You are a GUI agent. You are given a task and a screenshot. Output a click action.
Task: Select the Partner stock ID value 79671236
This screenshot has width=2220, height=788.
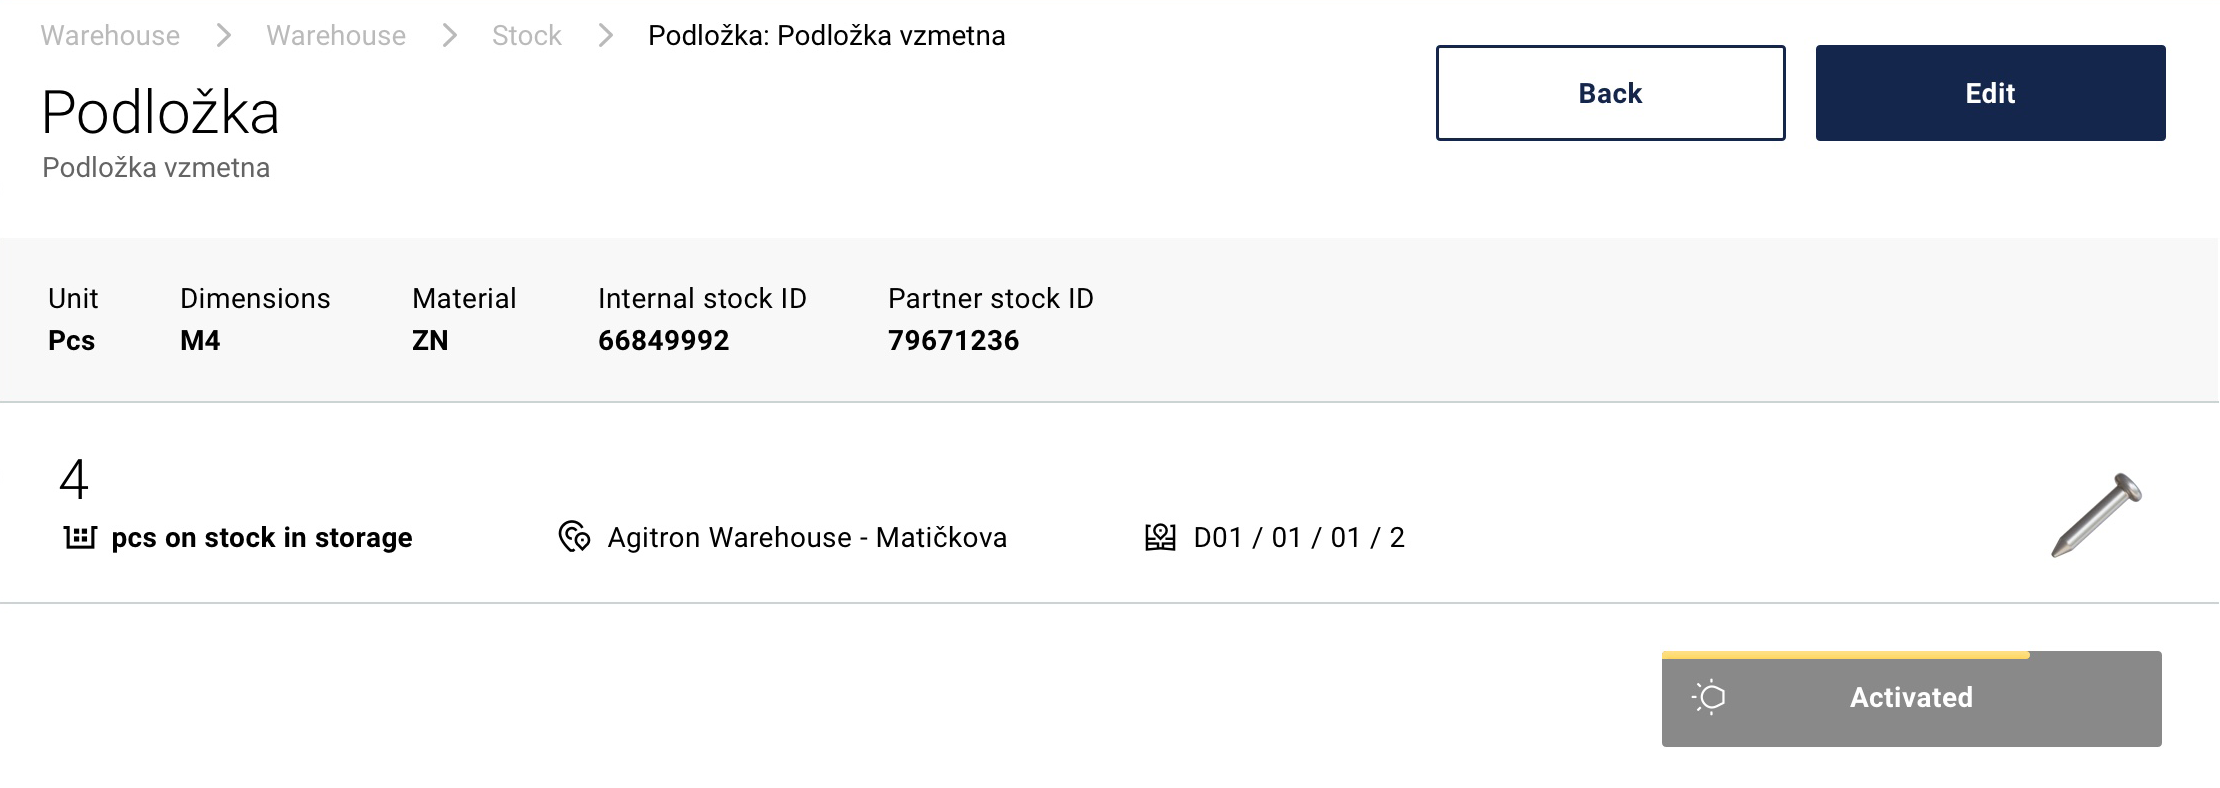click(x=953, y=341)
